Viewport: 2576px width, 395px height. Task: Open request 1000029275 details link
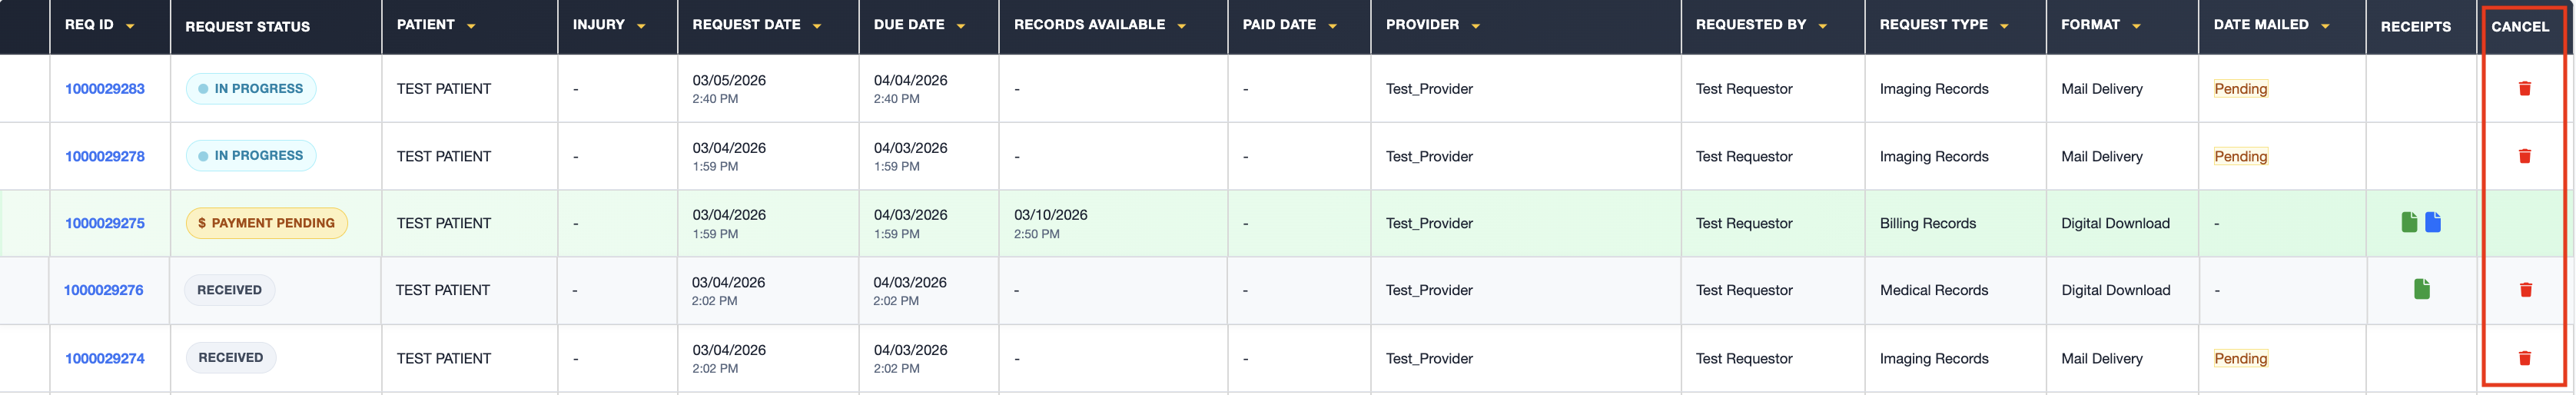pyautogui.click(x=104, y=223)
